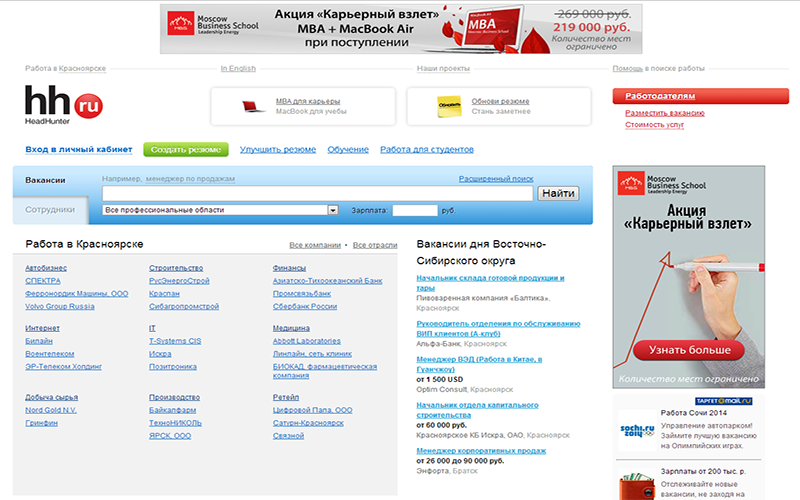The width and height of the screenshot is (800, 500).
Task: Click Узнать больше in side banner
Action: click(x=689, y=350)
